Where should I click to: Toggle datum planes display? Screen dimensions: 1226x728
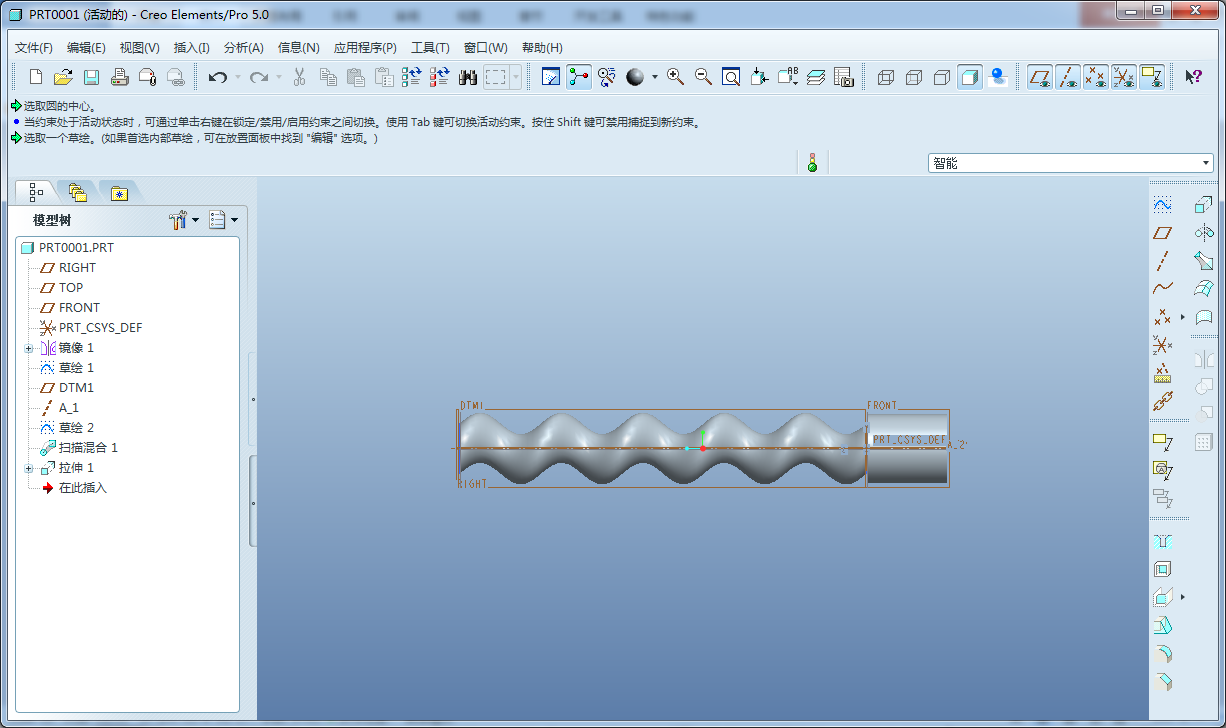pos(1040,77)
